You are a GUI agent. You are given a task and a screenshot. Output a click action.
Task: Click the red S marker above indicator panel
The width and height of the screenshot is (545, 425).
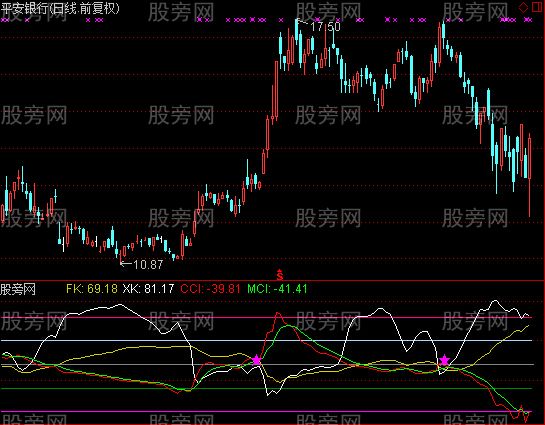point(280,275)
